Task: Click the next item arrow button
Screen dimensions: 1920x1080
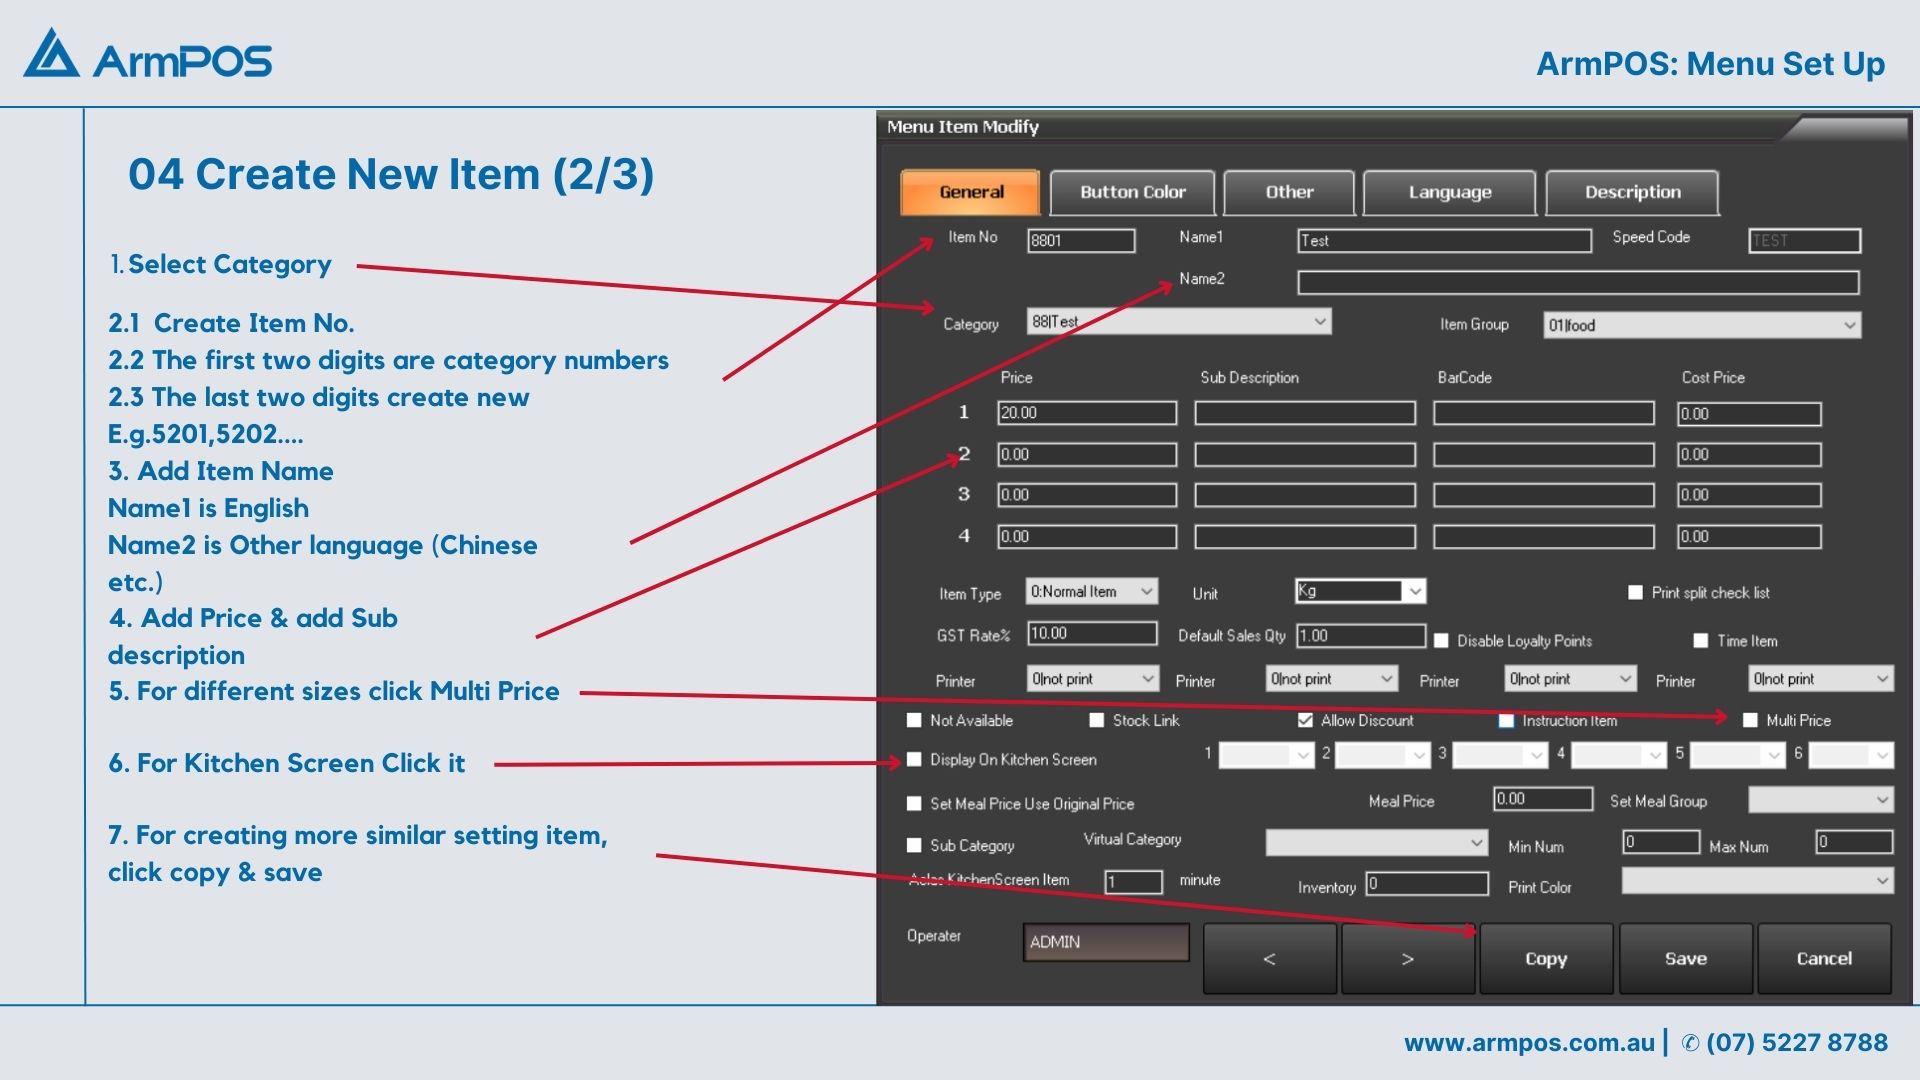Action: [1407, 958]
